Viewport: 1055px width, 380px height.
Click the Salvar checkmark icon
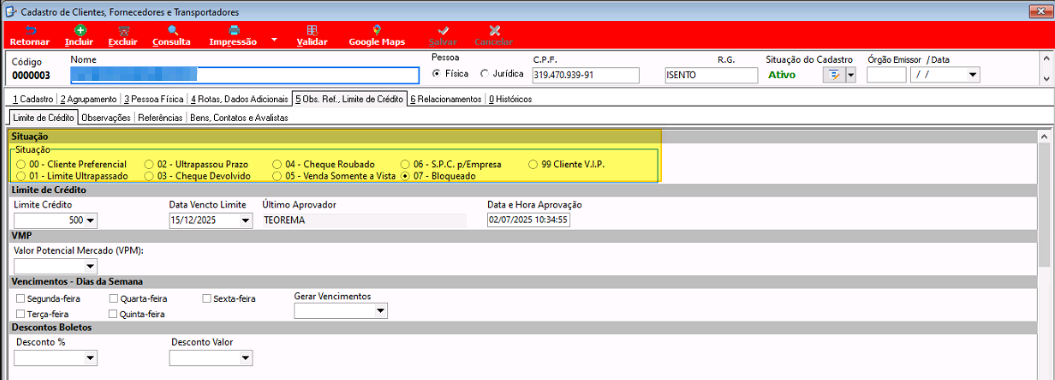point(443,30)
